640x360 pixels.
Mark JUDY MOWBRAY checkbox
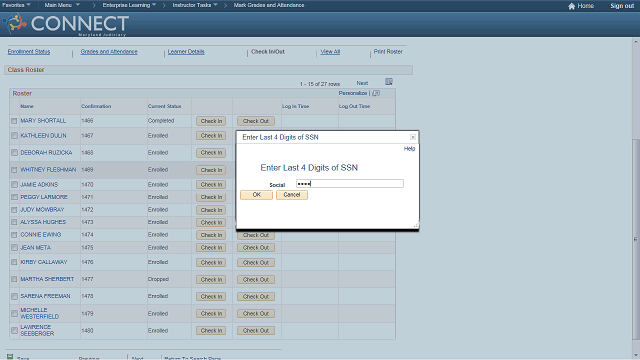pos(14,210)
